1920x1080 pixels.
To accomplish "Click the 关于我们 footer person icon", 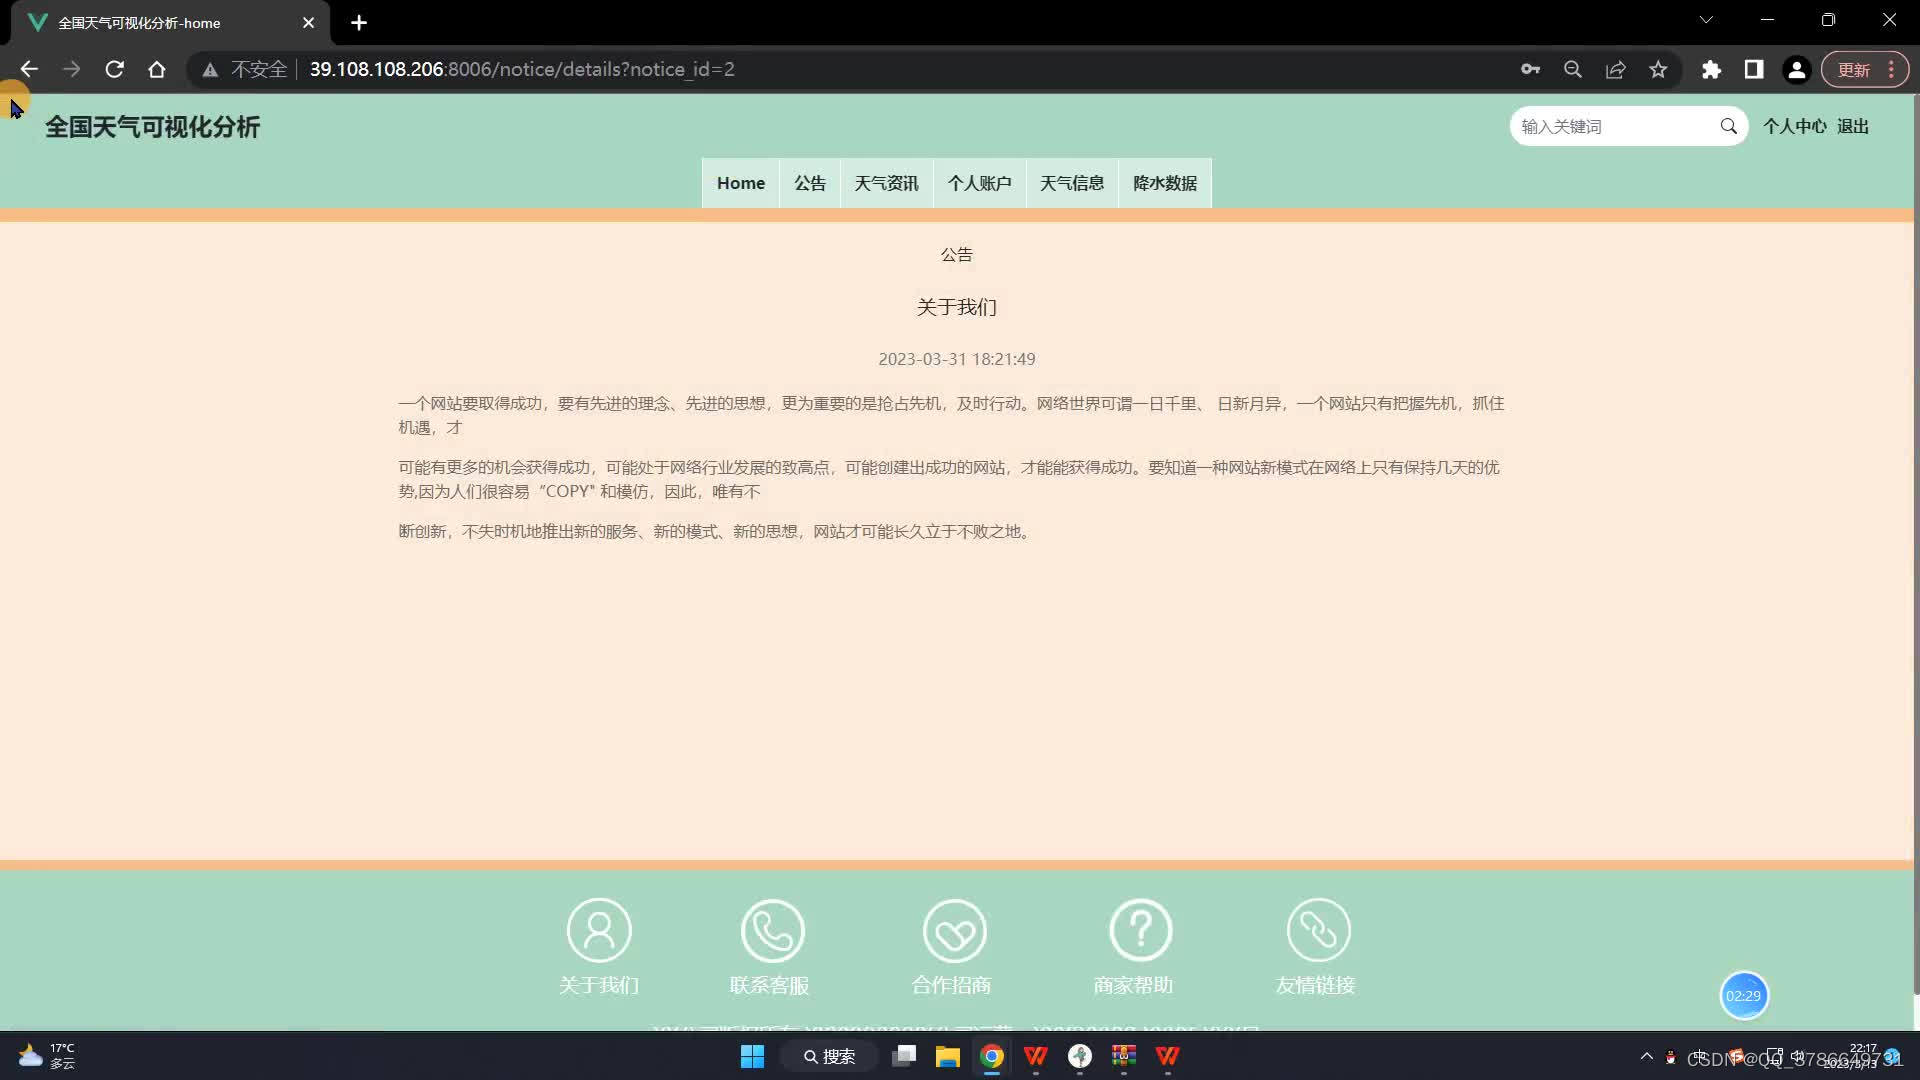I will pos(599,930).
